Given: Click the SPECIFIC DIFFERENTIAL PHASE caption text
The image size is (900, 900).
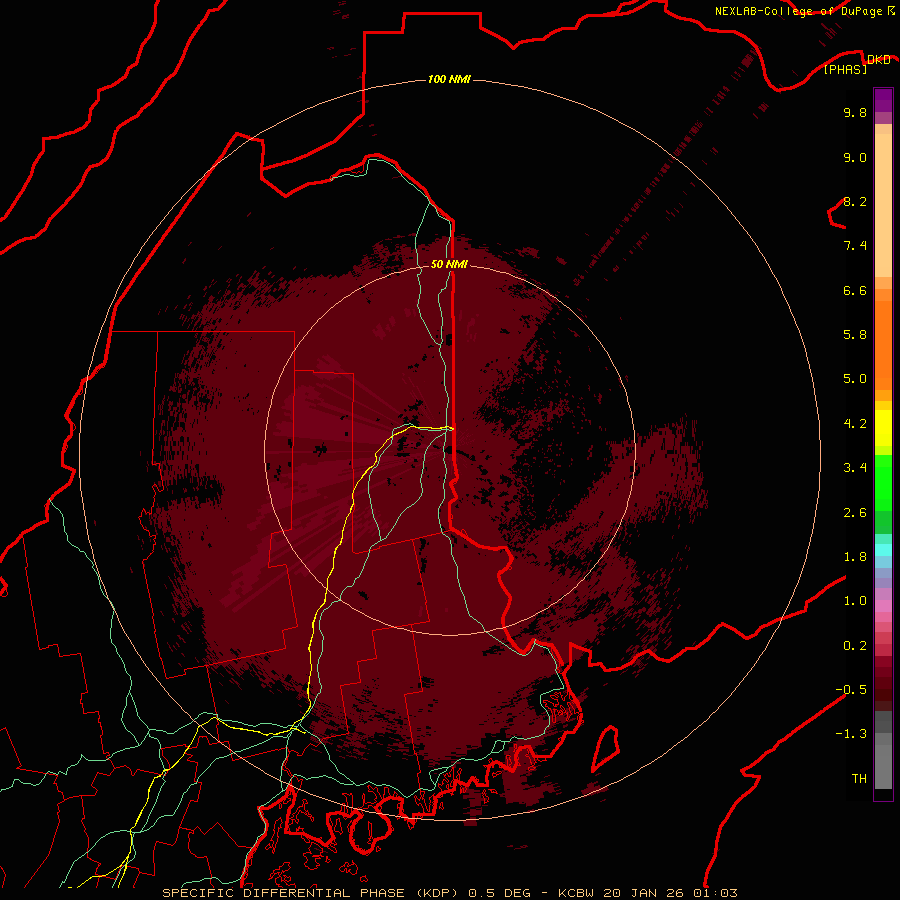Looking at the screenshot, I should click(285, 893).
